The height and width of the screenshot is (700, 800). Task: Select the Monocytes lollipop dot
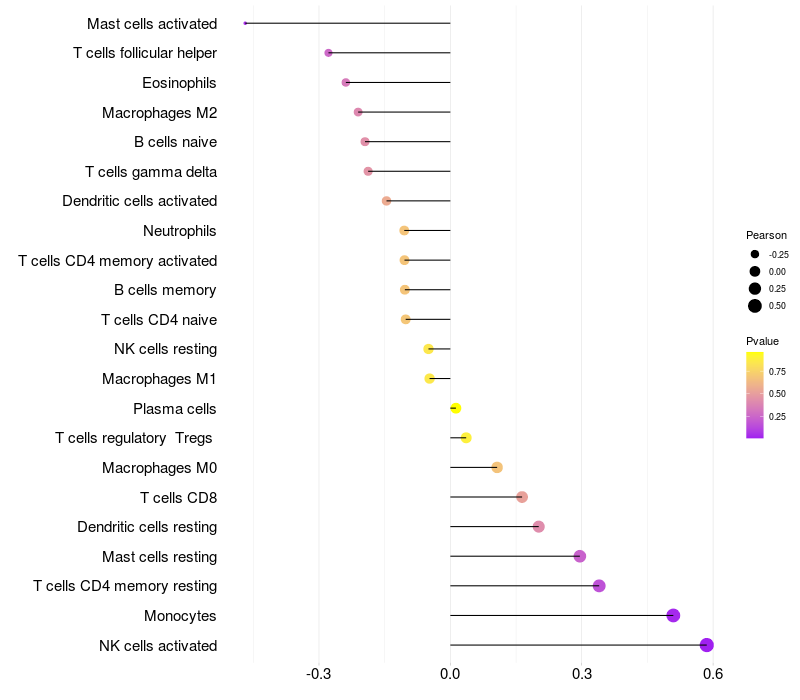[673, 615]
